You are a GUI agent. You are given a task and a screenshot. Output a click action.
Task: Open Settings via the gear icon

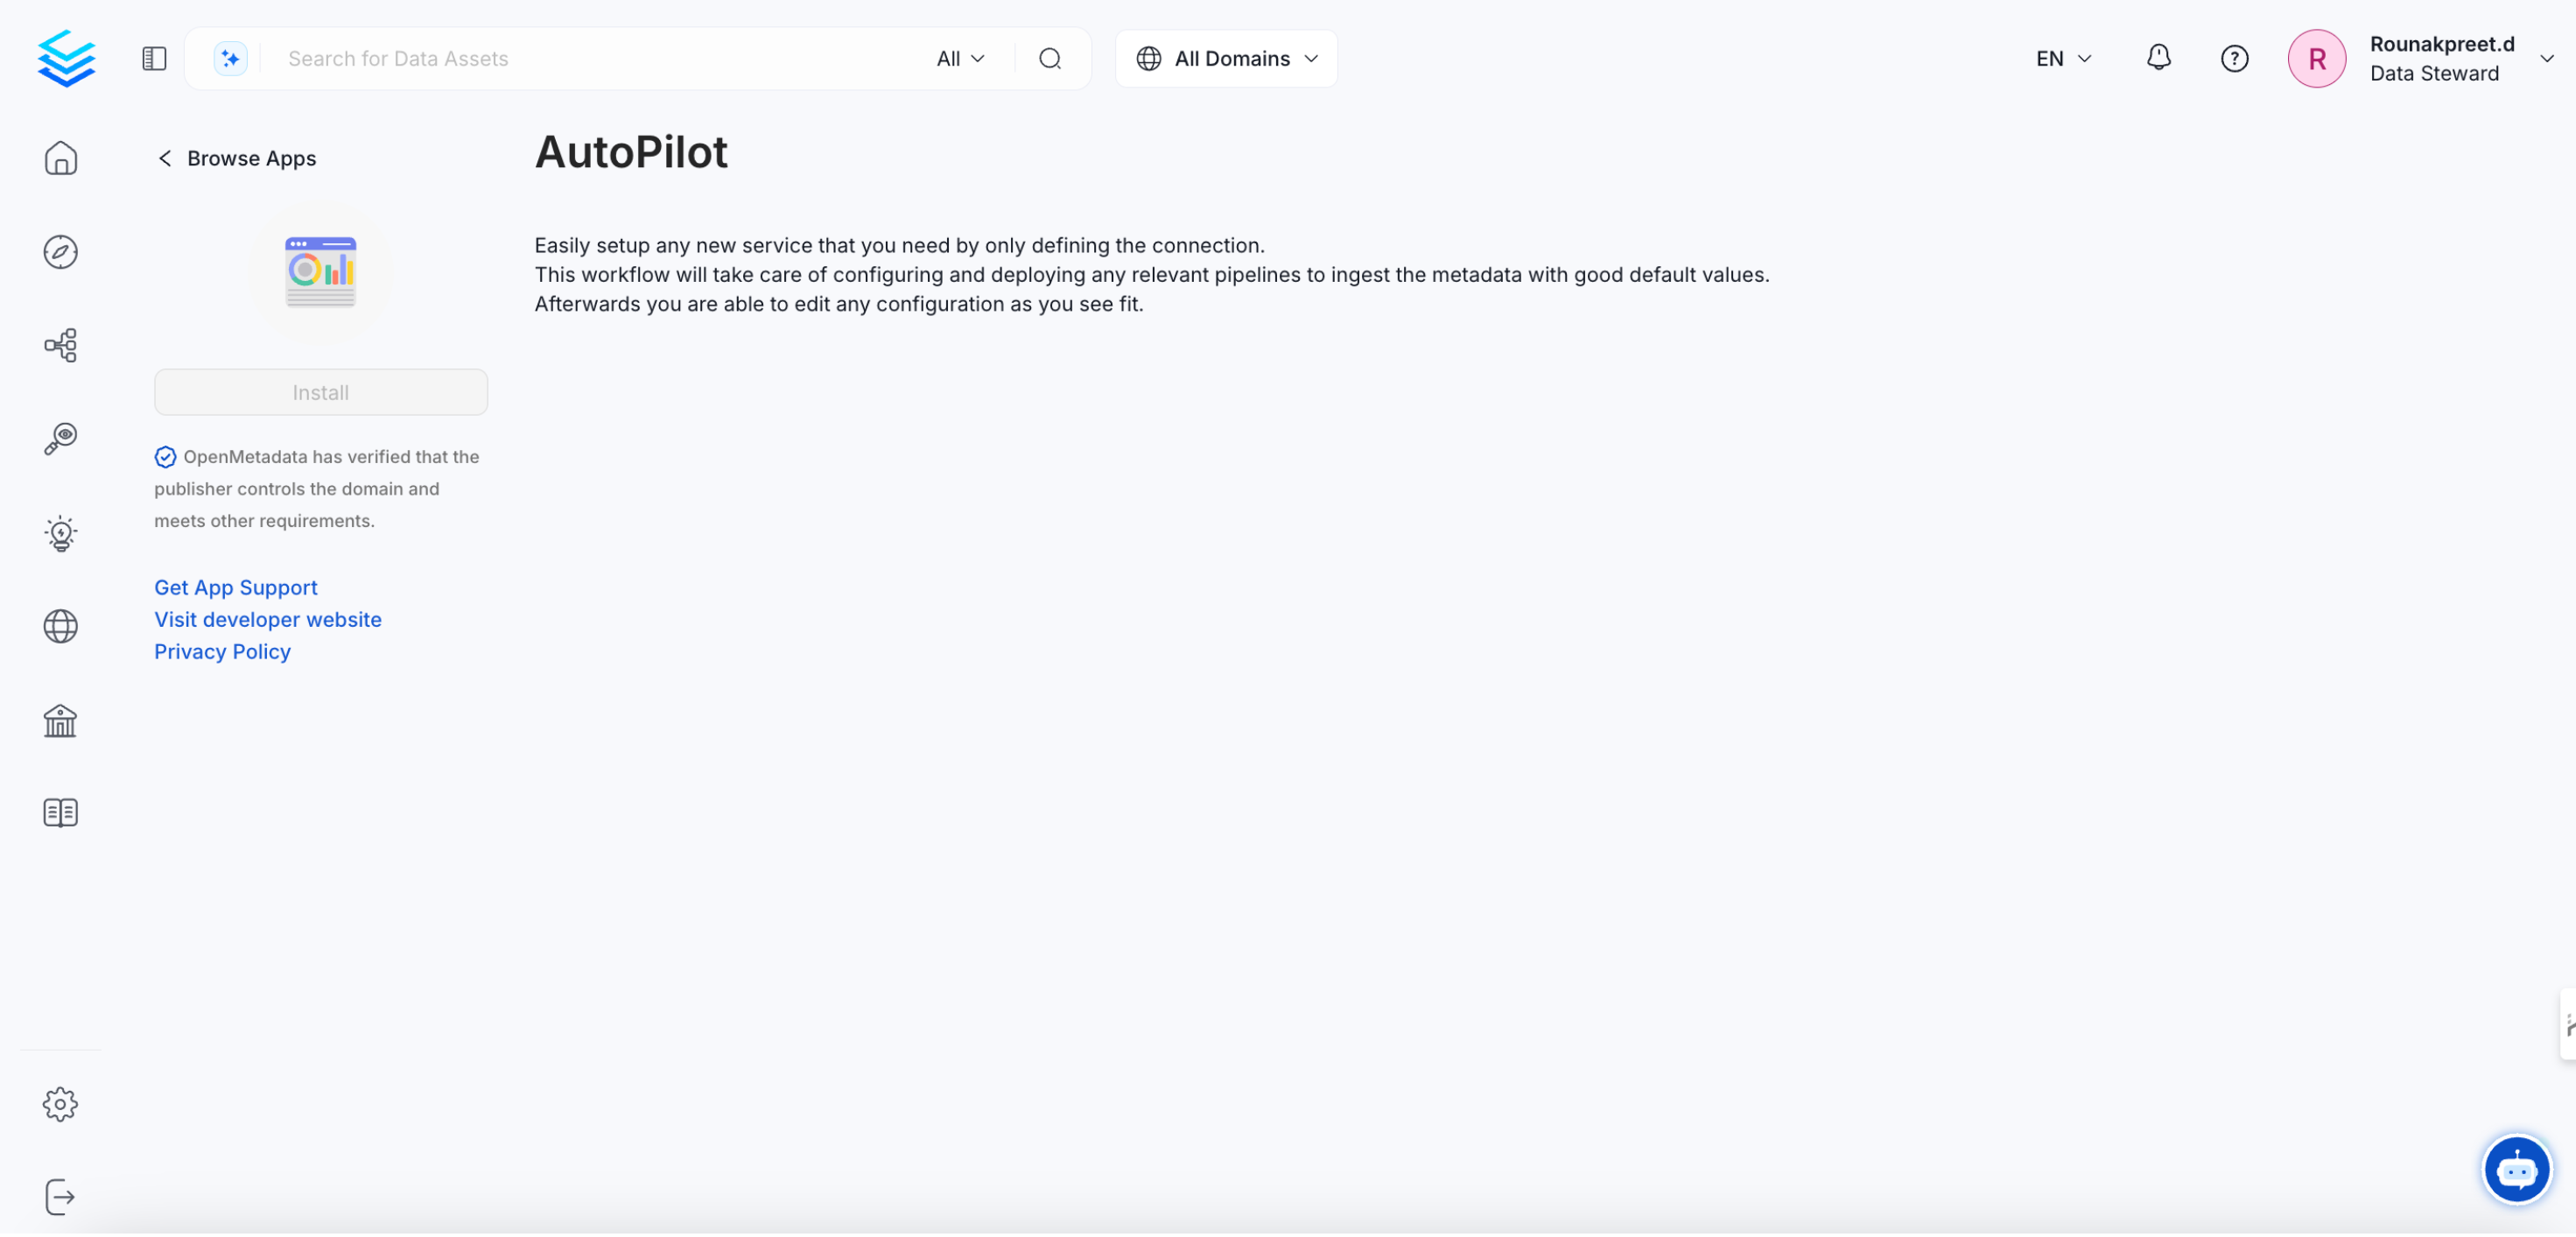click(60, 1104)
